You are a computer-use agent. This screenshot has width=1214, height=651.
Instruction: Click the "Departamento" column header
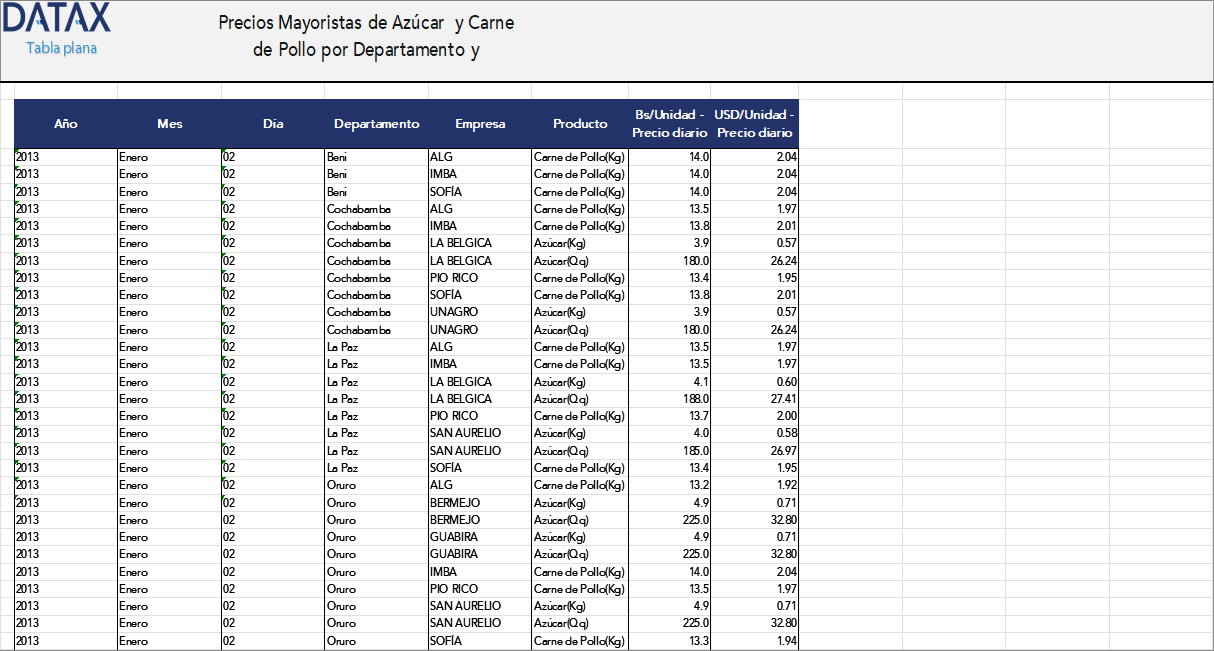click(376, 123)
